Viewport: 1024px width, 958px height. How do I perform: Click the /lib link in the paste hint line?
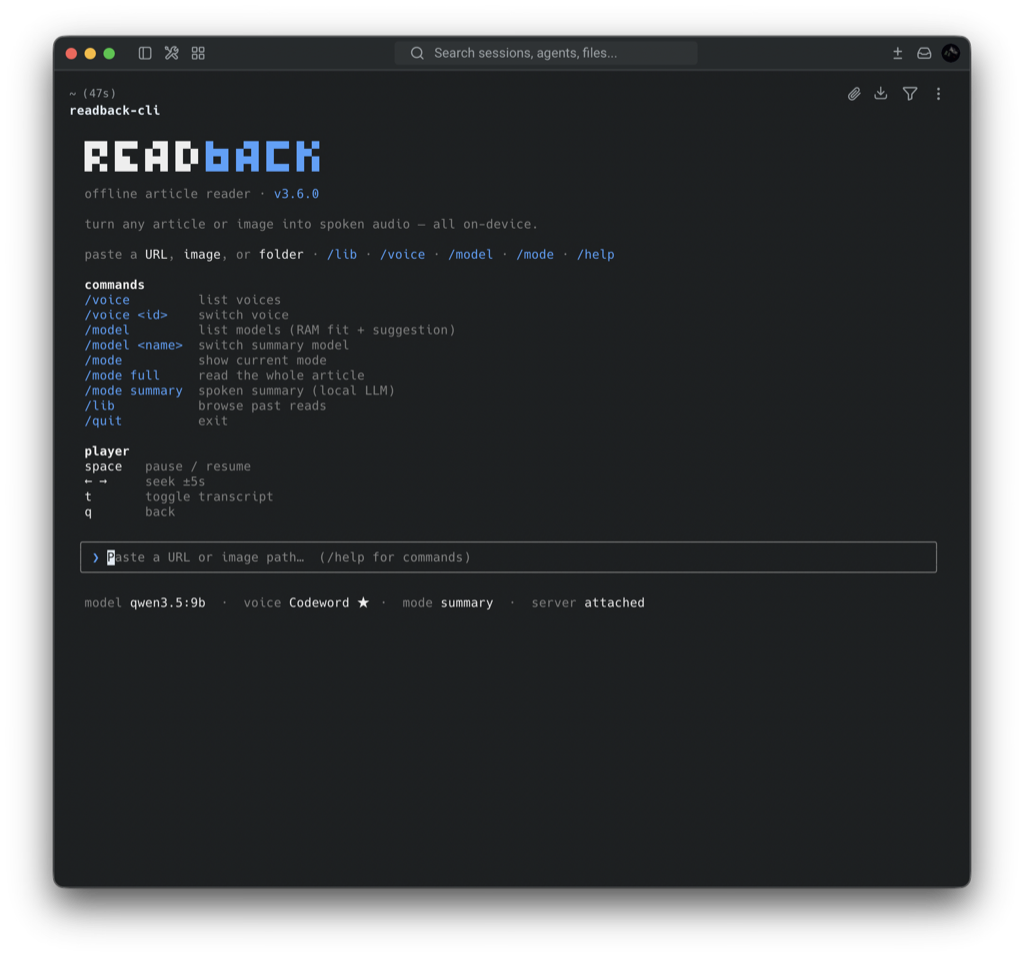tap(342, 254)
